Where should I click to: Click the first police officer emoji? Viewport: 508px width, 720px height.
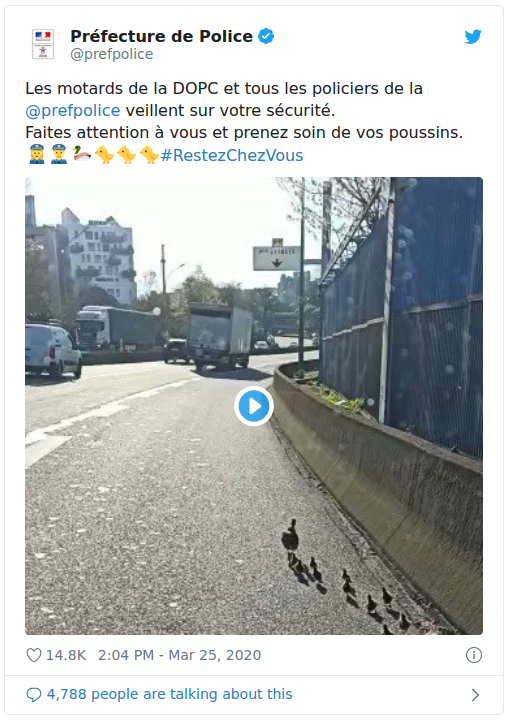[36, 154]
